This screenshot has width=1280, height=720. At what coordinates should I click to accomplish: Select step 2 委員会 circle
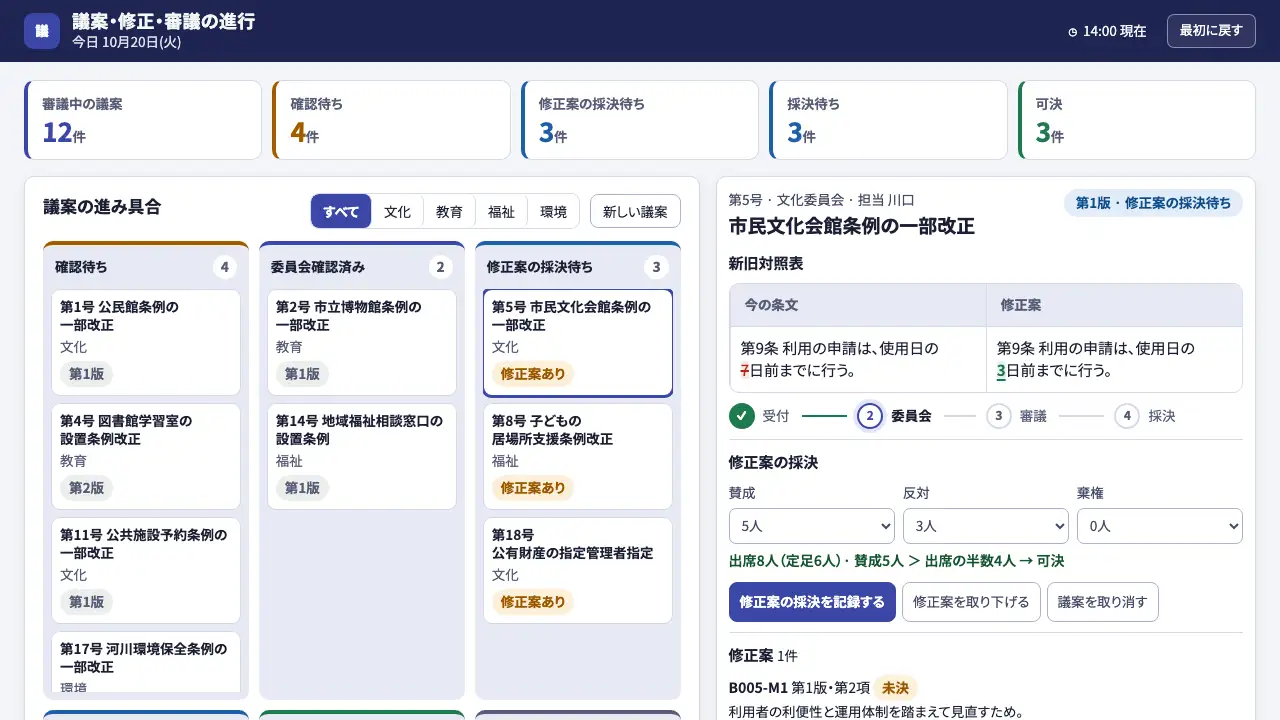(870, 416)
